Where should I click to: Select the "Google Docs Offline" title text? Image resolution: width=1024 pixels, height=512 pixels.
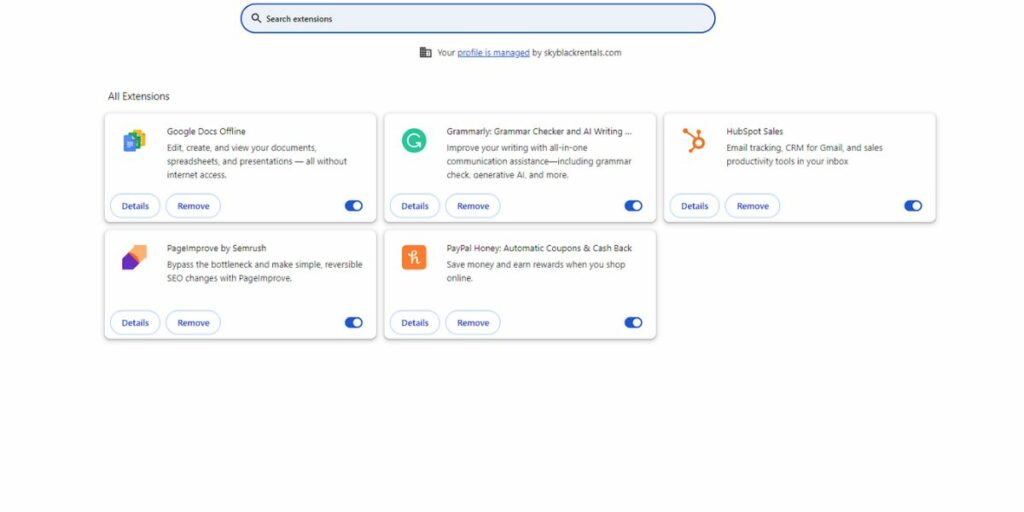(x=206, y=131)
